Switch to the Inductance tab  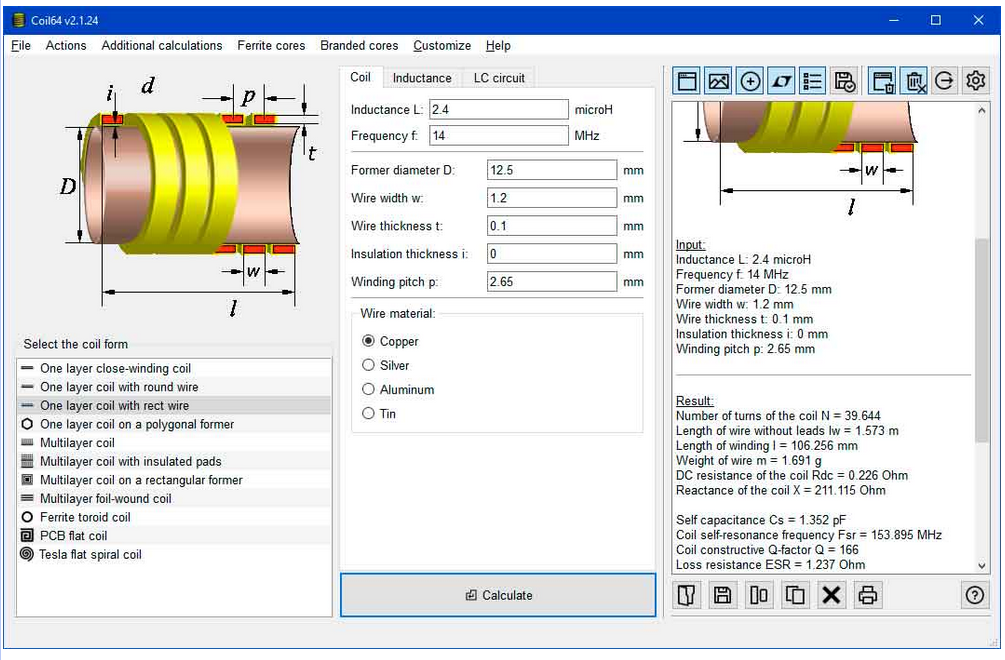tap(422, 78)
